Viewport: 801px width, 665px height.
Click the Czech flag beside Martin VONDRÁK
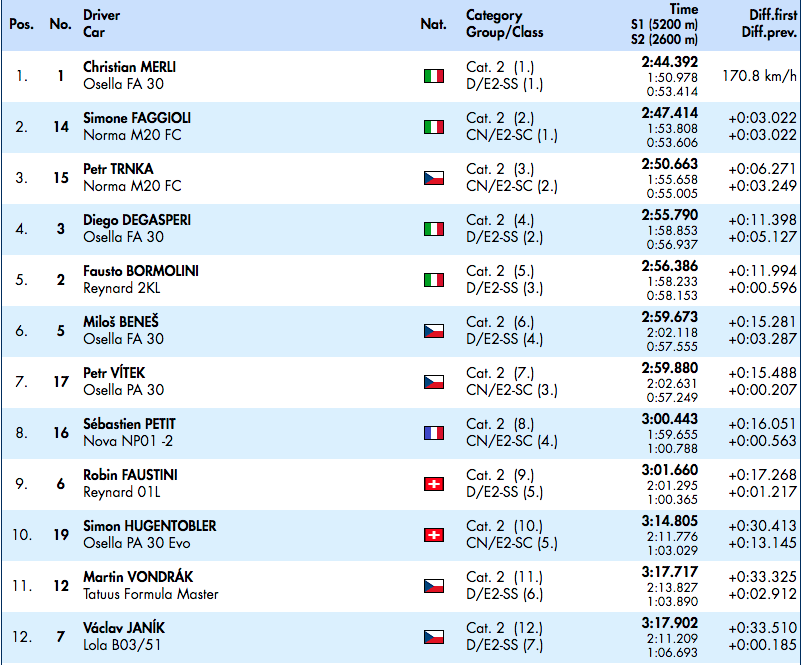point(434,586)
